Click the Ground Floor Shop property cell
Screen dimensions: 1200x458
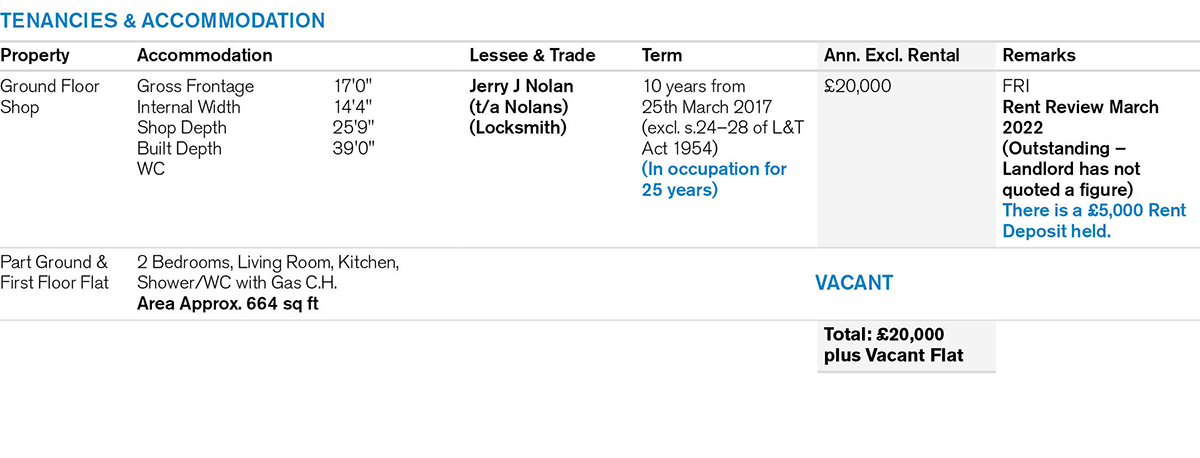(50, 97)
